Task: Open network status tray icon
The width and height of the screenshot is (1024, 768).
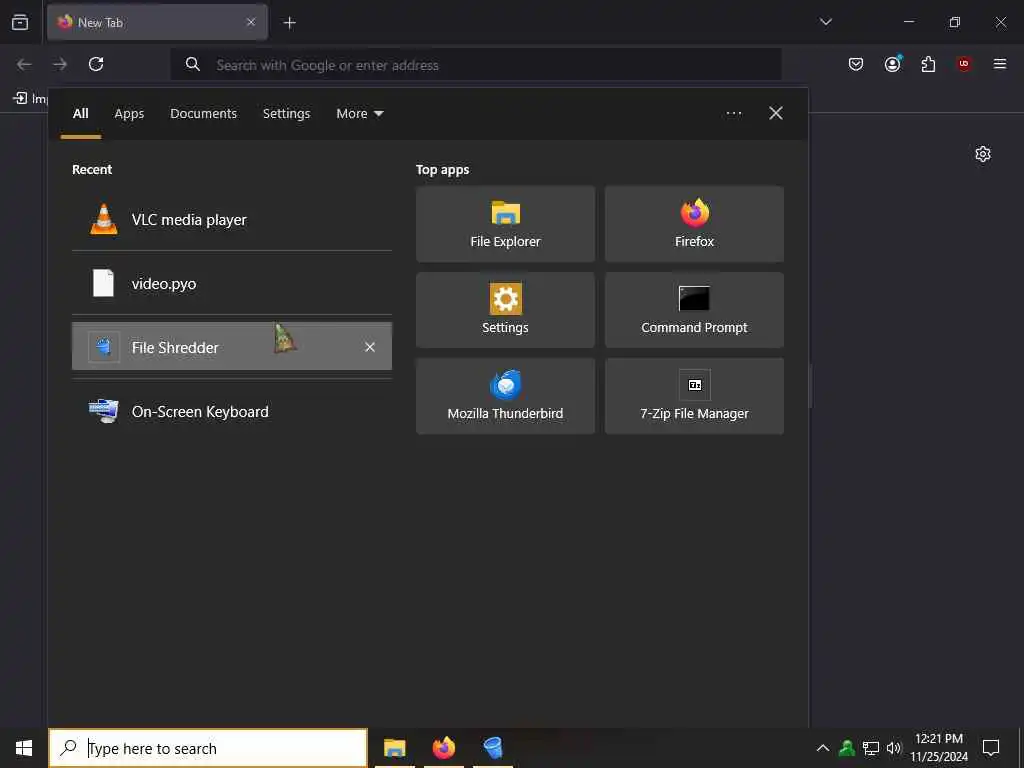Action: [x=871, y=748]
